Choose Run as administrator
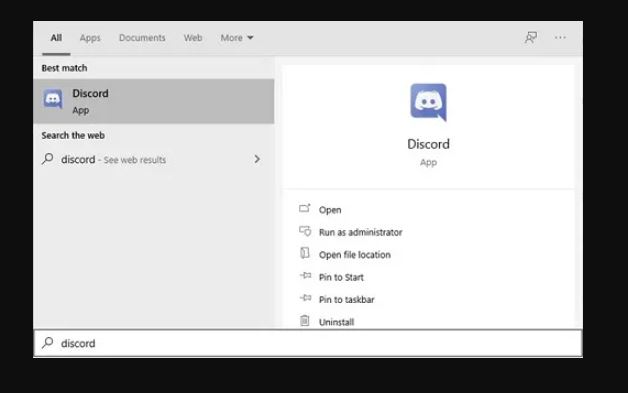This screenshot has width=628, height=393. [x=360, y=232]
